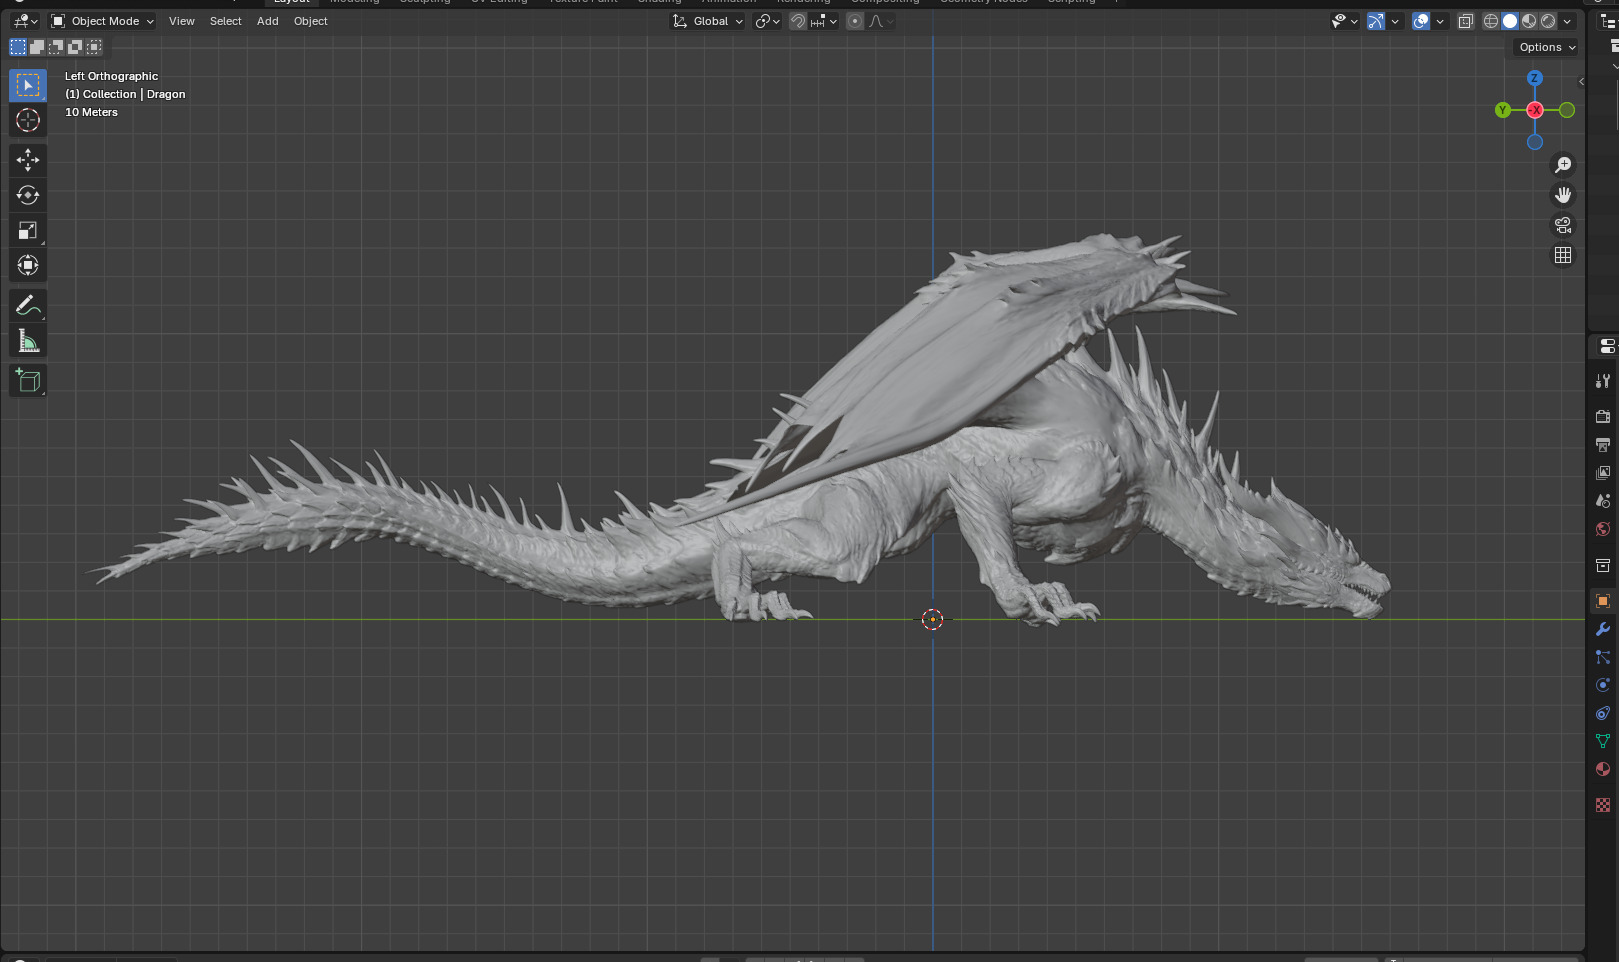Open the Object Data properties tab
The width and height of the screenshot is (1619, 962).
(1603, 741)
